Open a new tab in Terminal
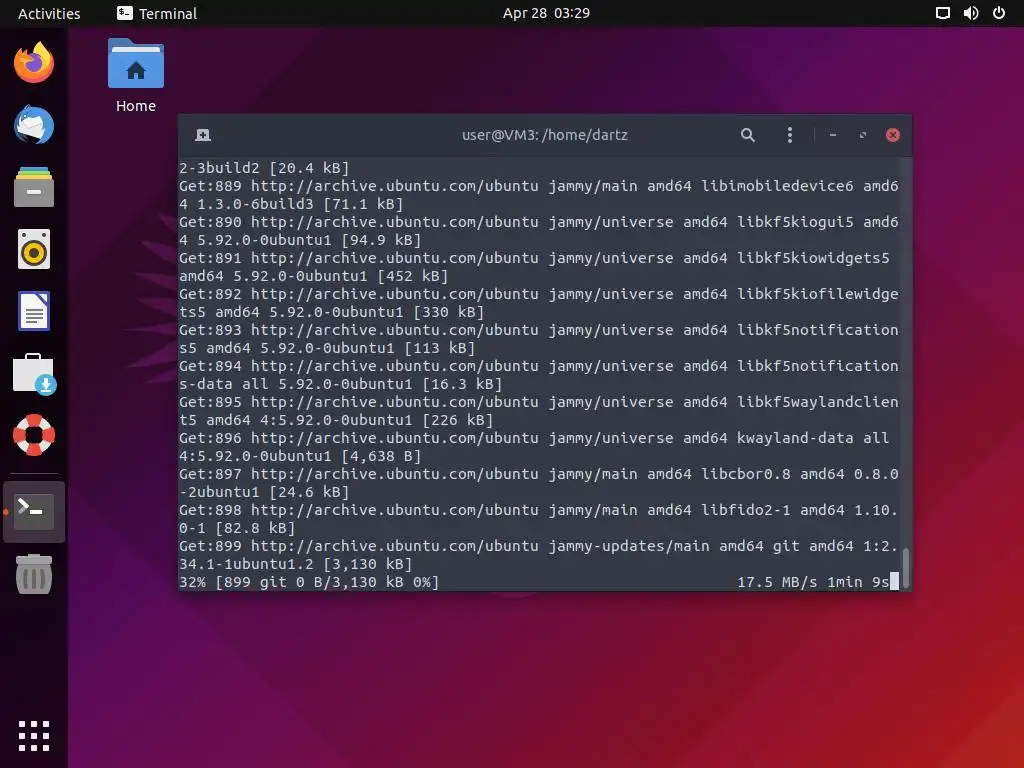 [203, 135]
